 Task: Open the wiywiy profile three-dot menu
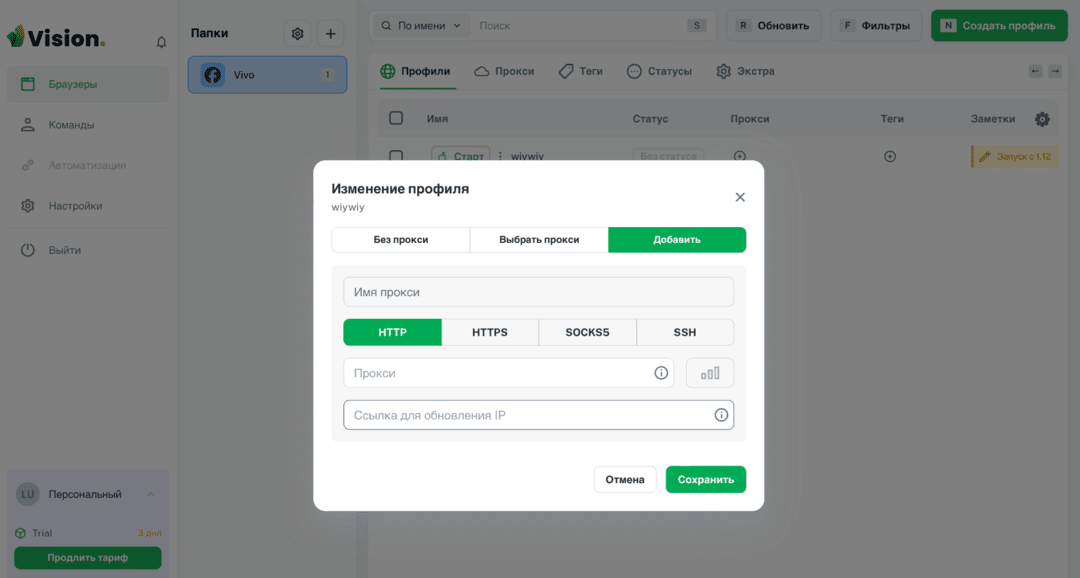(500, 156)
